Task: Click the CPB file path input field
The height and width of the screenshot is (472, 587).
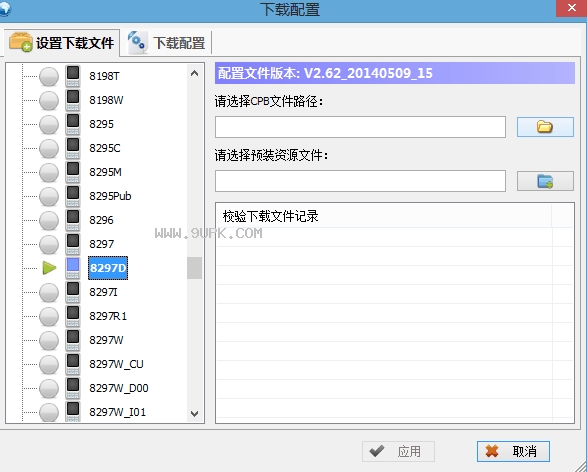Action: pyautogui.click(x=360, y=127)
